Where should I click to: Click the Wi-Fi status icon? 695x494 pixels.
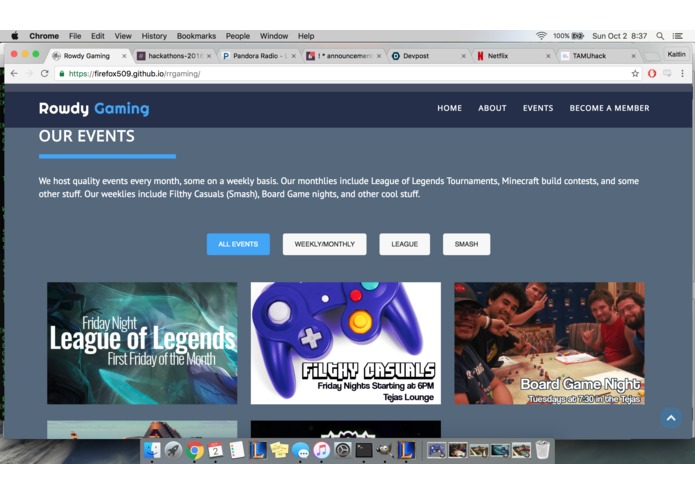541,36
